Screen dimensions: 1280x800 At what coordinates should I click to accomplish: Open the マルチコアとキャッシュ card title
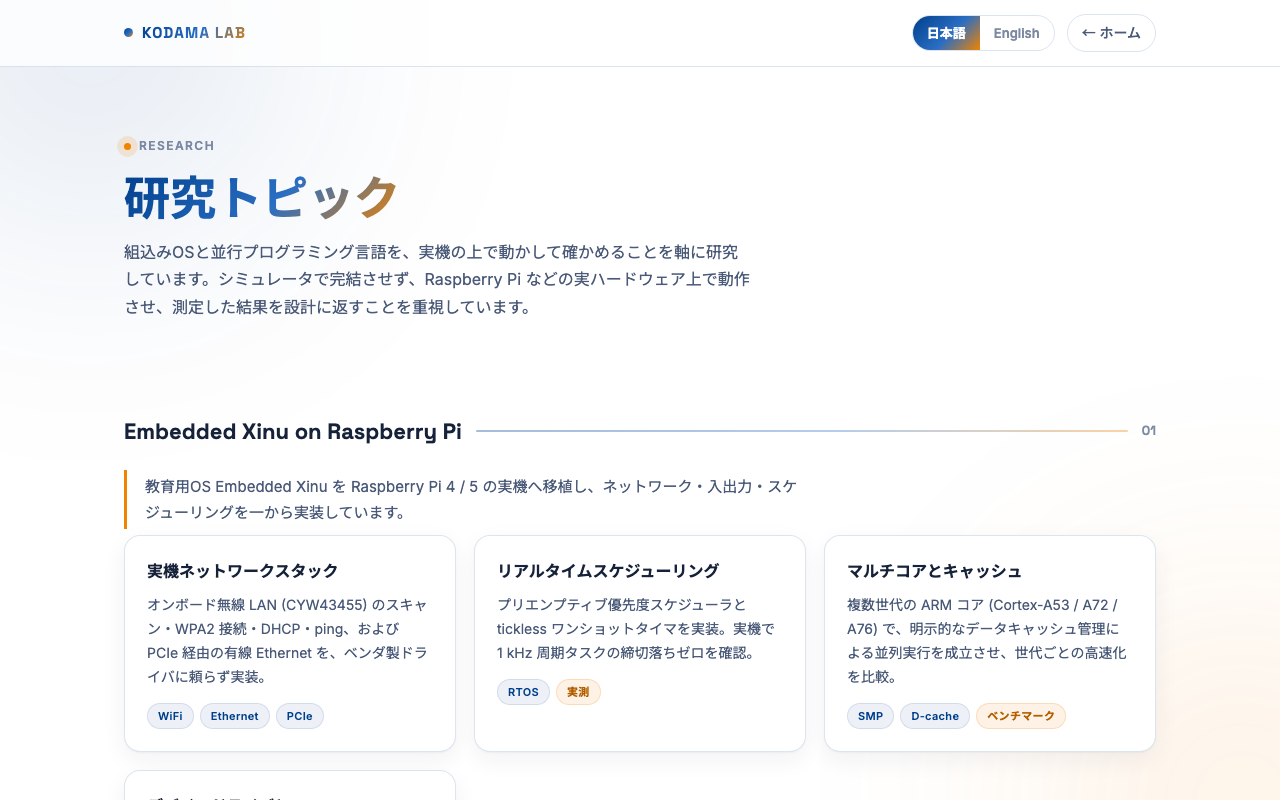(934, 571)
